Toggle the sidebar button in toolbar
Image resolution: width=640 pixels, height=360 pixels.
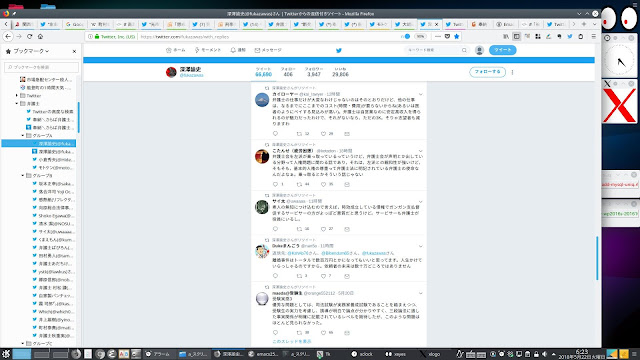coord(516,36)
